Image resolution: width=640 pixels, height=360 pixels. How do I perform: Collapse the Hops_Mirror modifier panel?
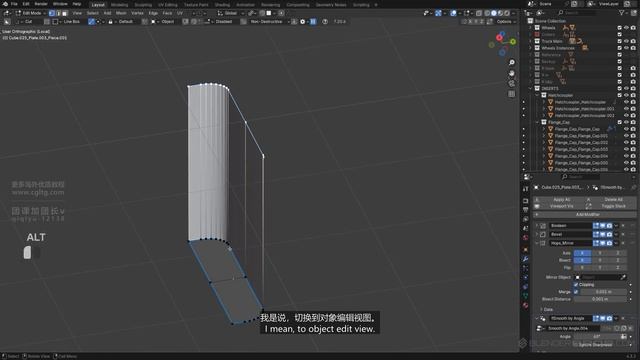point(537,243)
